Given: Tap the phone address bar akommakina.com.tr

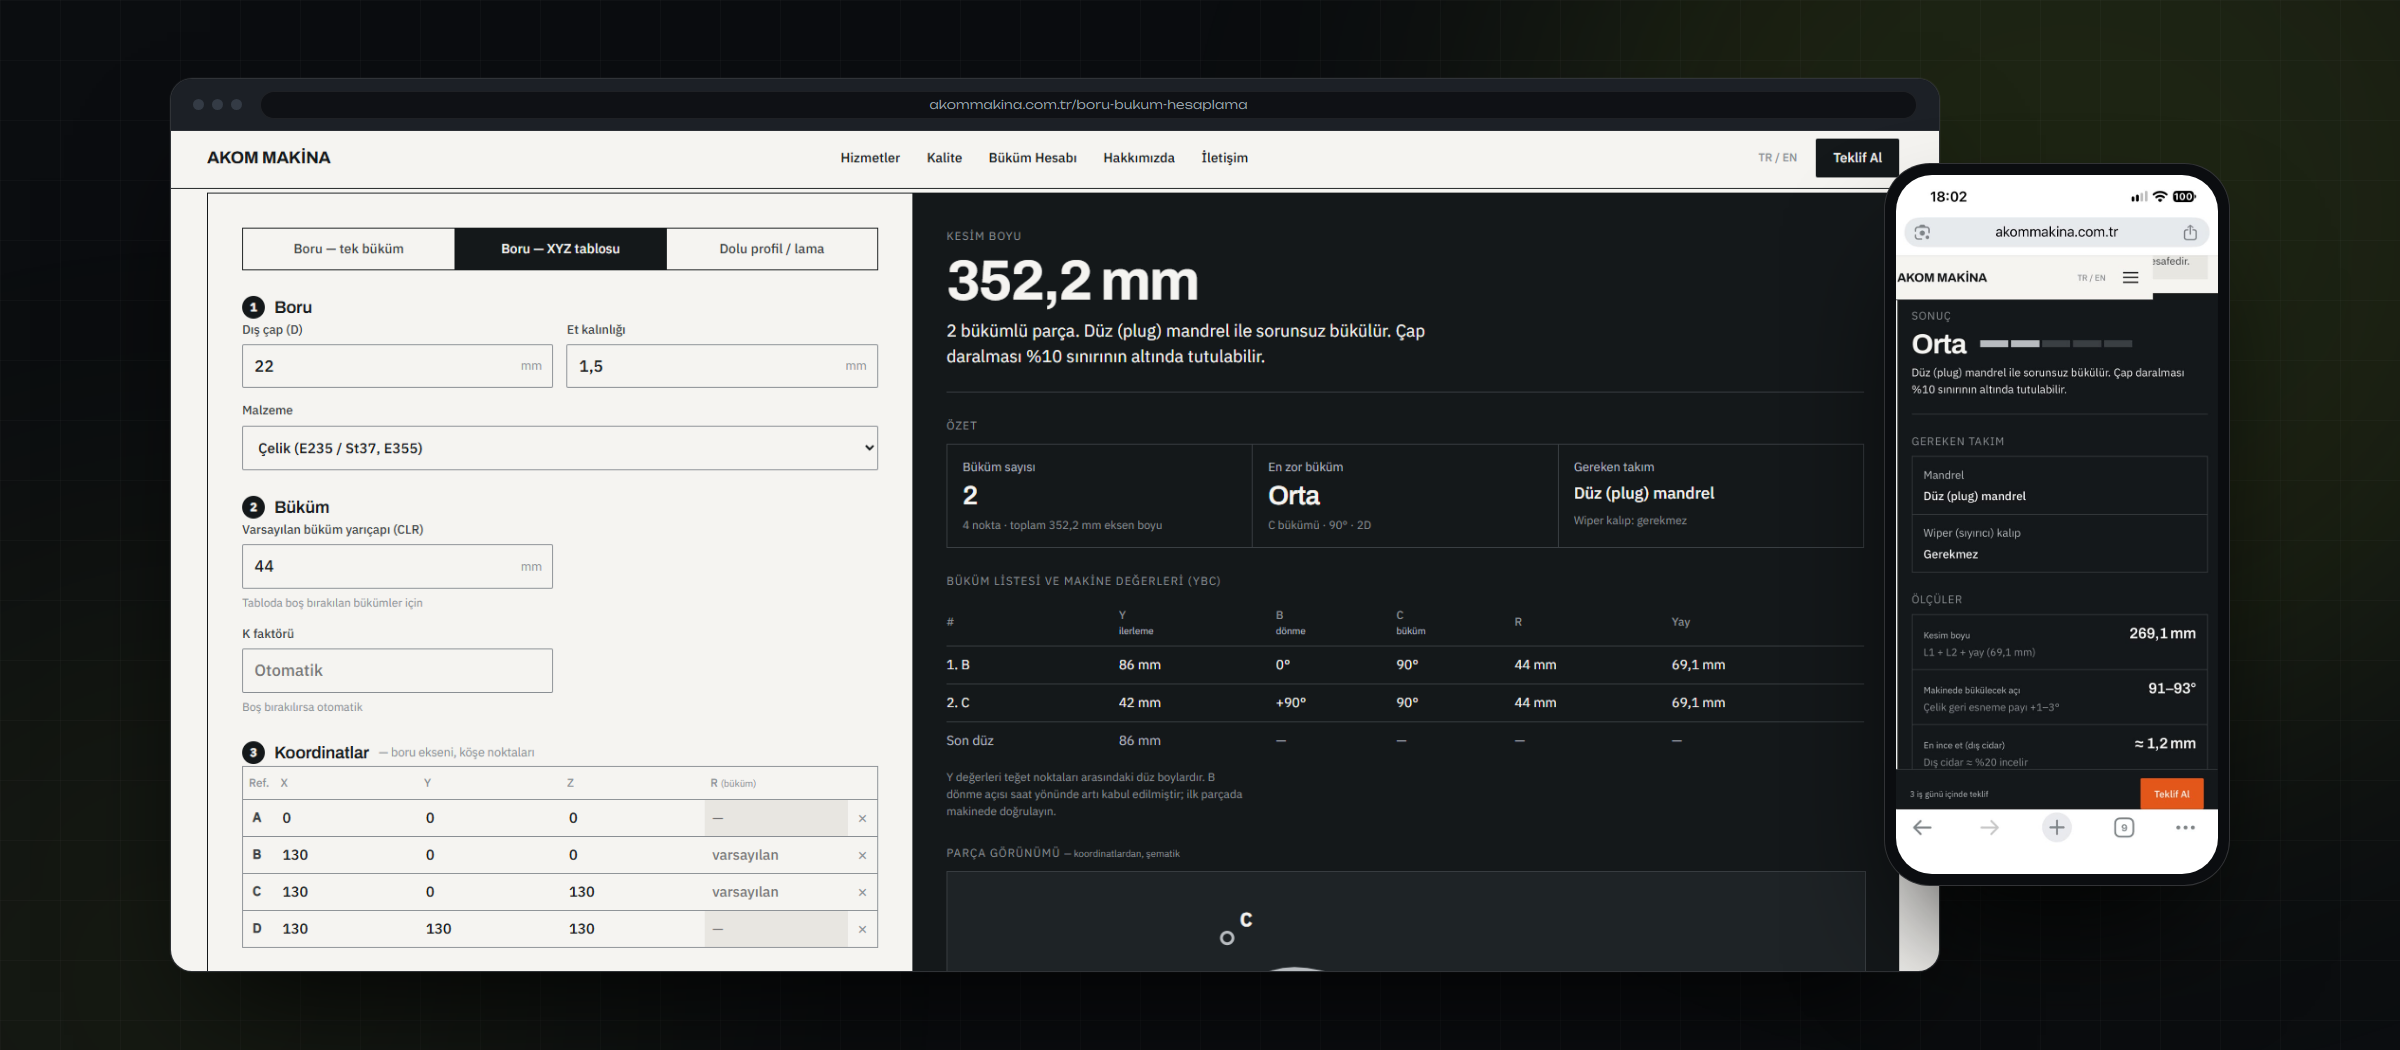Looking at the screenshot, I should (x=2056, y=232).
